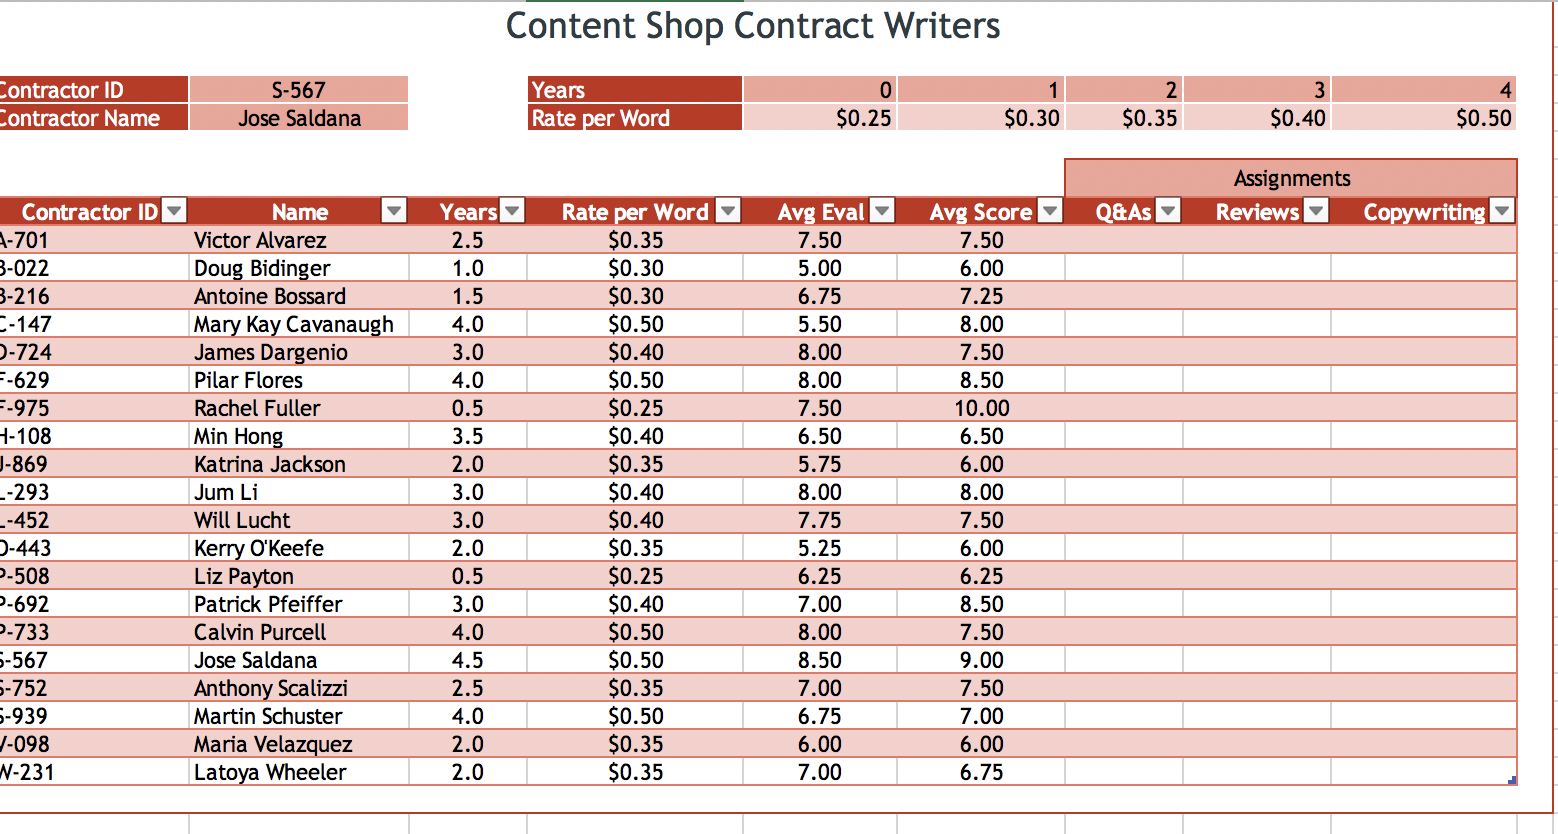The image size is (1558, 834).
Task: Click the $0.50 rate under 4 years
Action: tap(1424, 117)
